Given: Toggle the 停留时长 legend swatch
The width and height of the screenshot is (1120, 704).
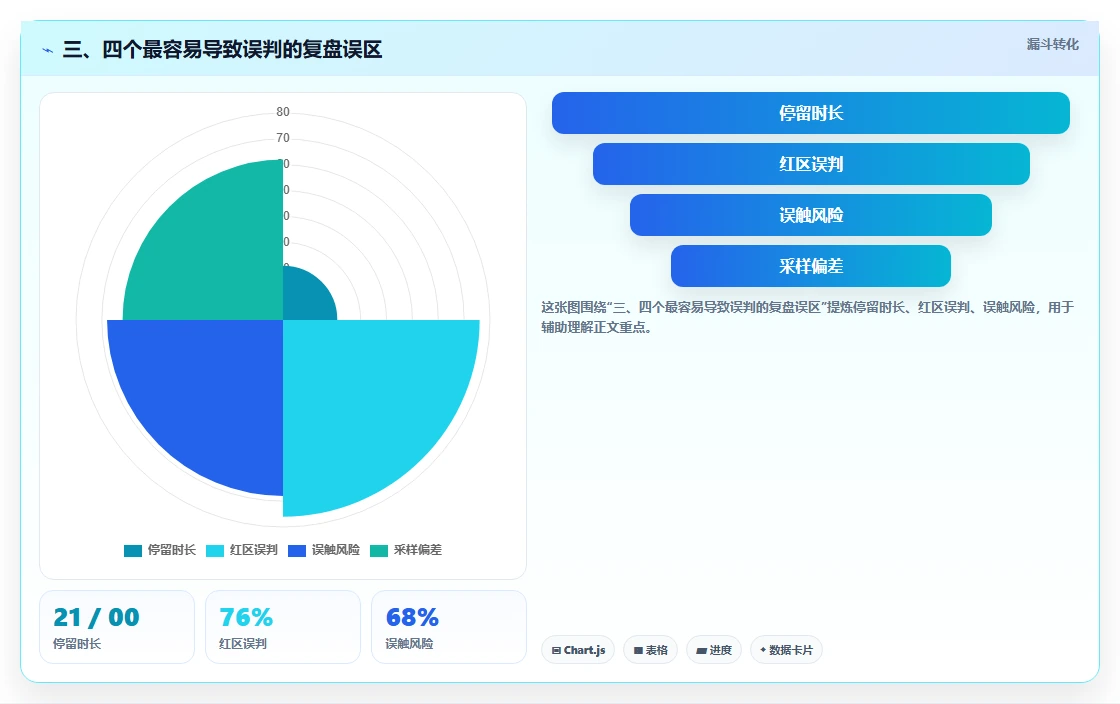Looking at the screenshot, I should (x=133, y=550).
